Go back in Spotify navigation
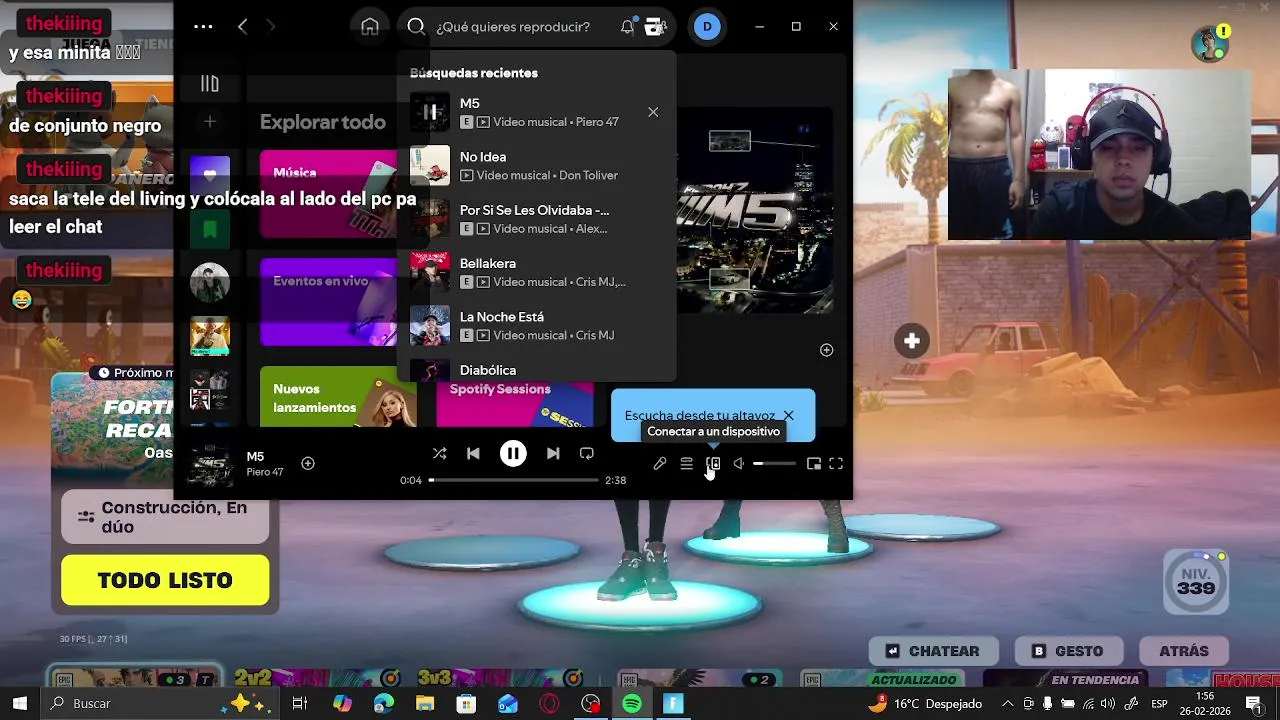 tap(242, 27)
